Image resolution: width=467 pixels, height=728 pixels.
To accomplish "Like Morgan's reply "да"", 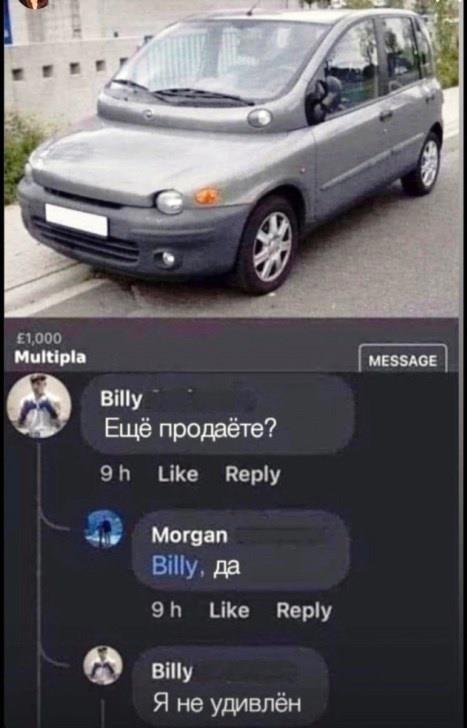I will click(229, 610).
